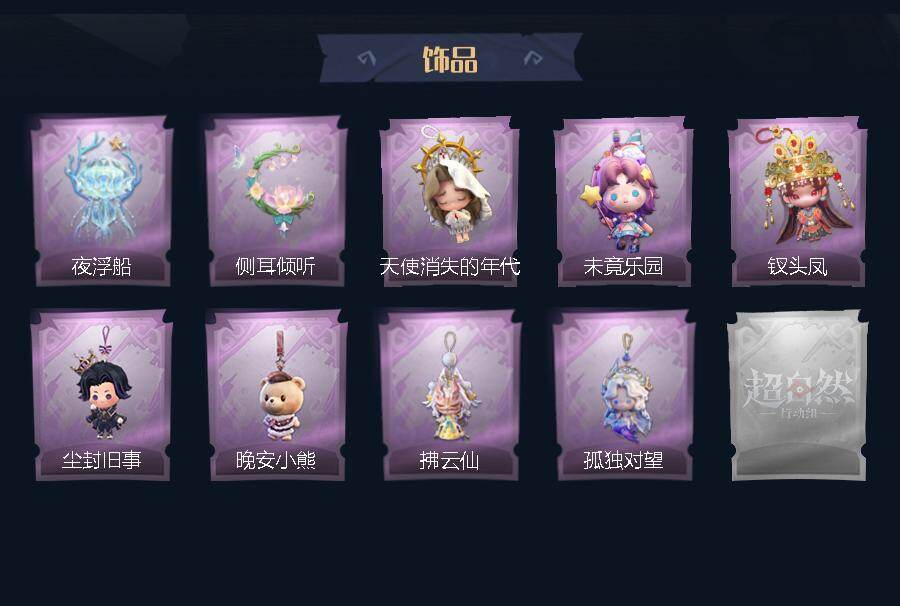Select the 孤独对望 blue doll charm

click(624, 395)
